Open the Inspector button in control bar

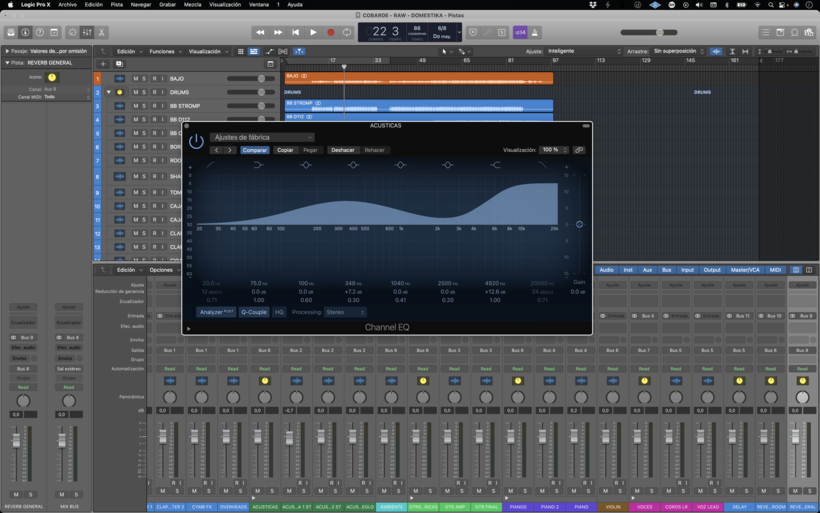point(25,32)
